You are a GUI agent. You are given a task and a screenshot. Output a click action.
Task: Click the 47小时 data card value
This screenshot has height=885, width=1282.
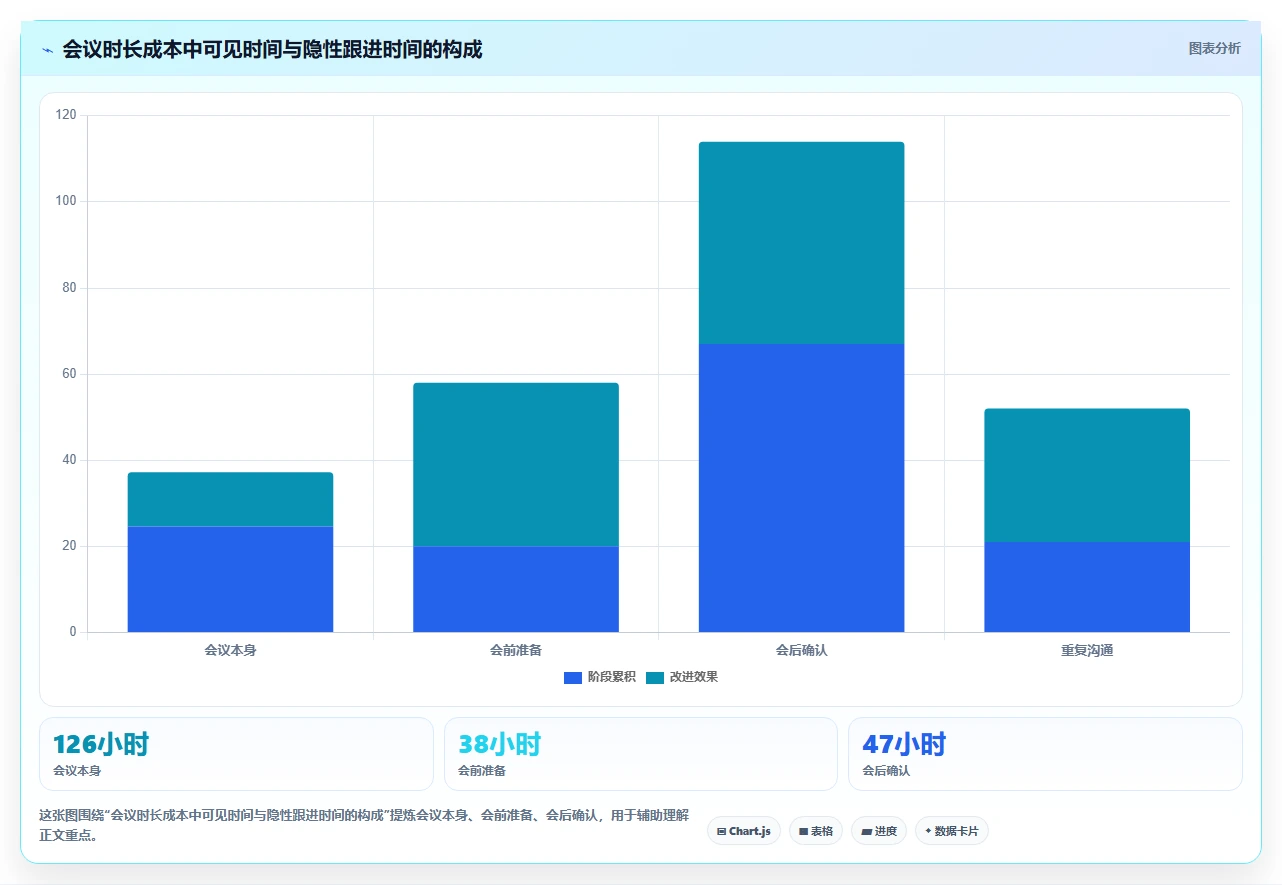904,744
